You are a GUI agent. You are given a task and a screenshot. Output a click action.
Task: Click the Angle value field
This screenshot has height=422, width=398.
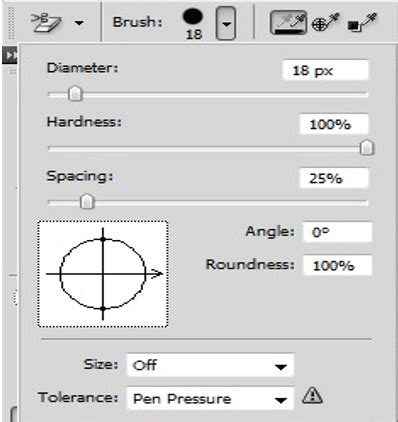click(x=337, y=232)
